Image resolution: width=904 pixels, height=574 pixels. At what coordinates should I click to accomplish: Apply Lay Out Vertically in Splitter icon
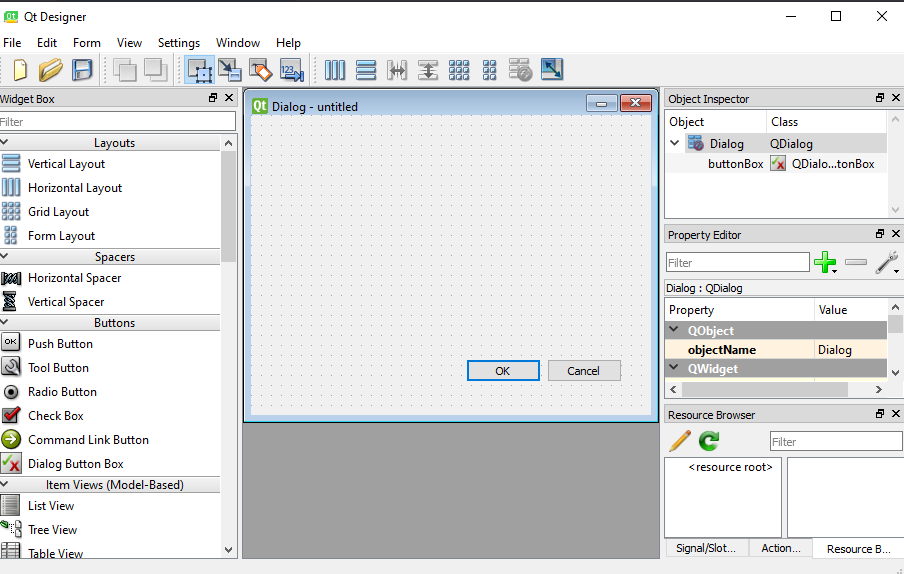428,70
